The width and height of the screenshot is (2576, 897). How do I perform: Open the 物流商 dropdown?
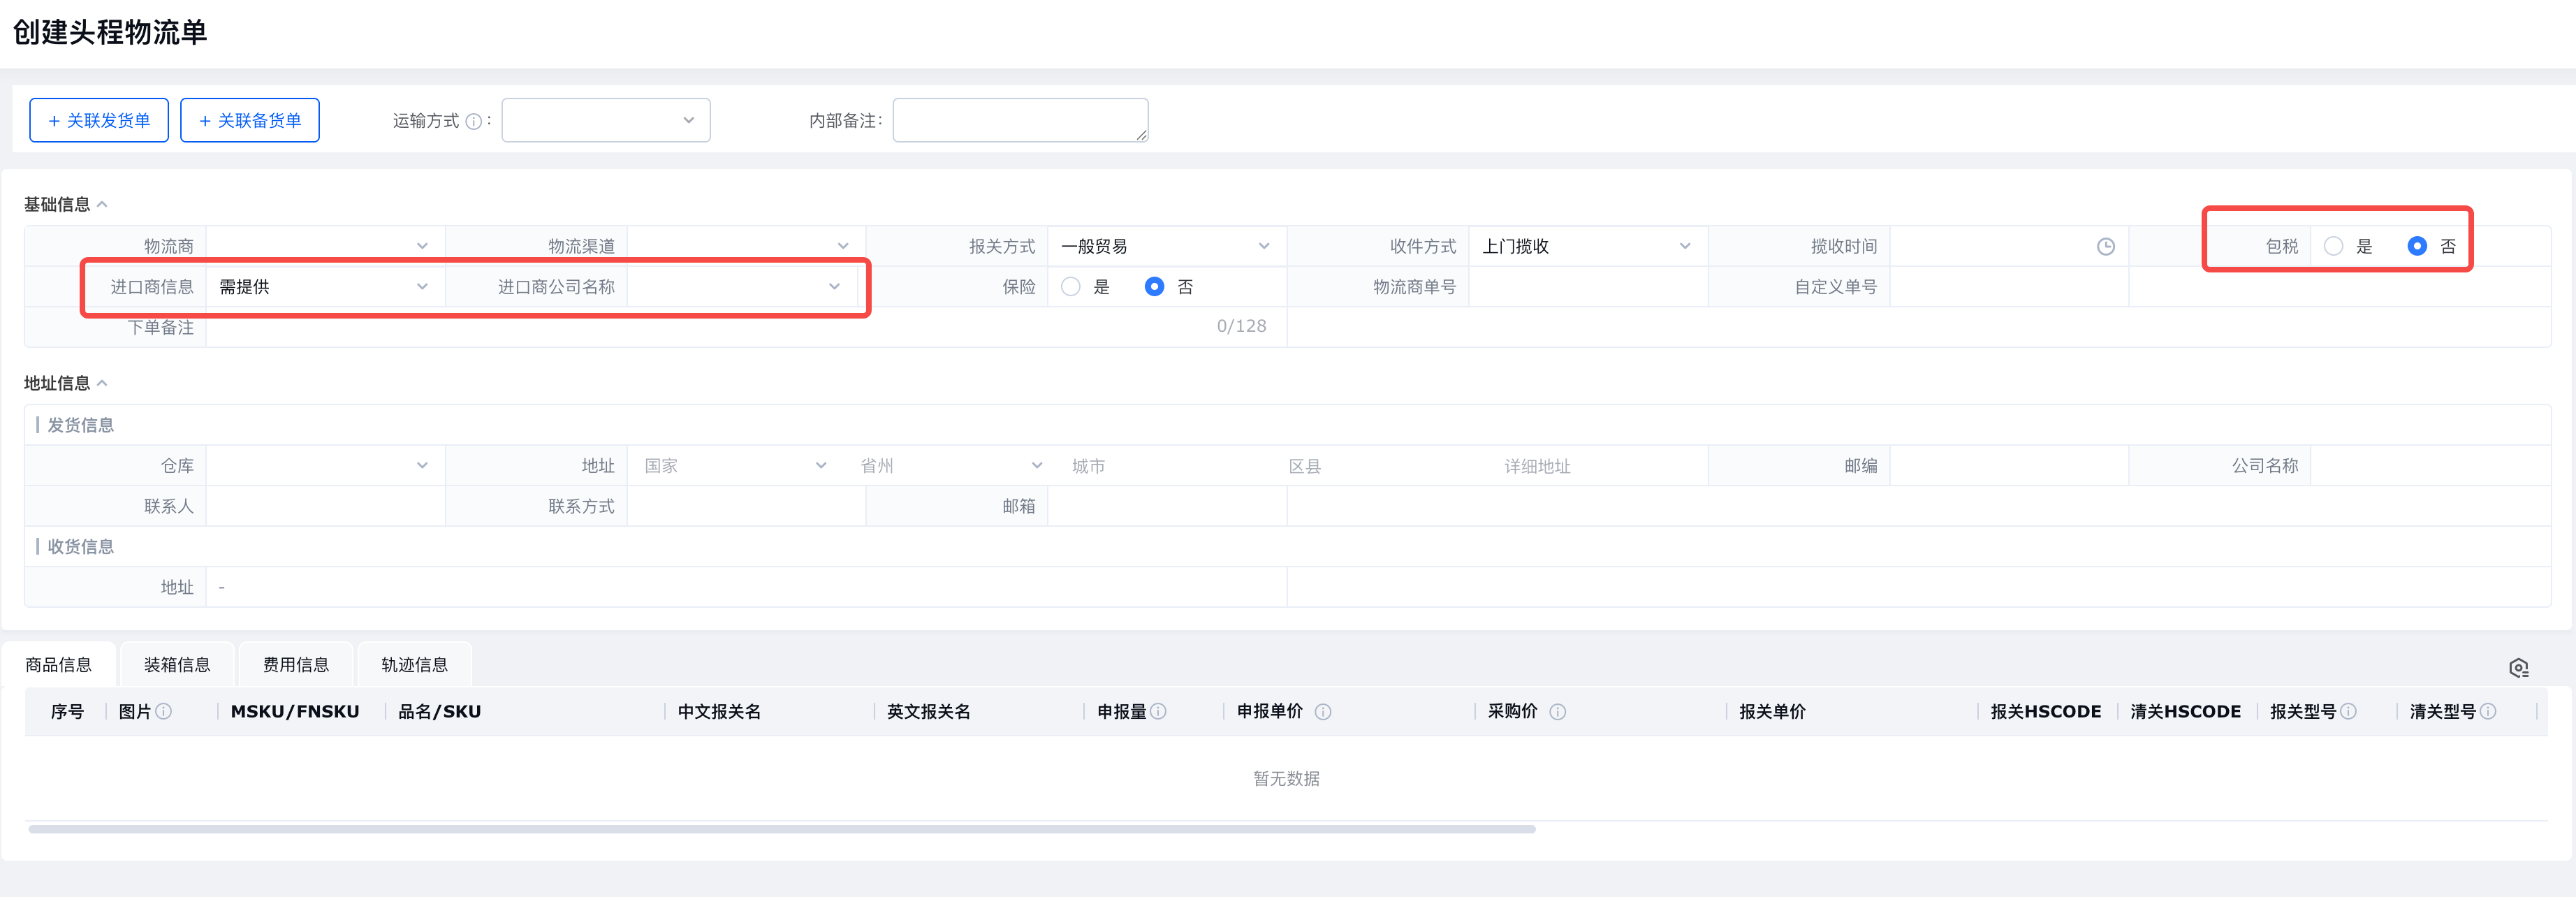[325, 246]
